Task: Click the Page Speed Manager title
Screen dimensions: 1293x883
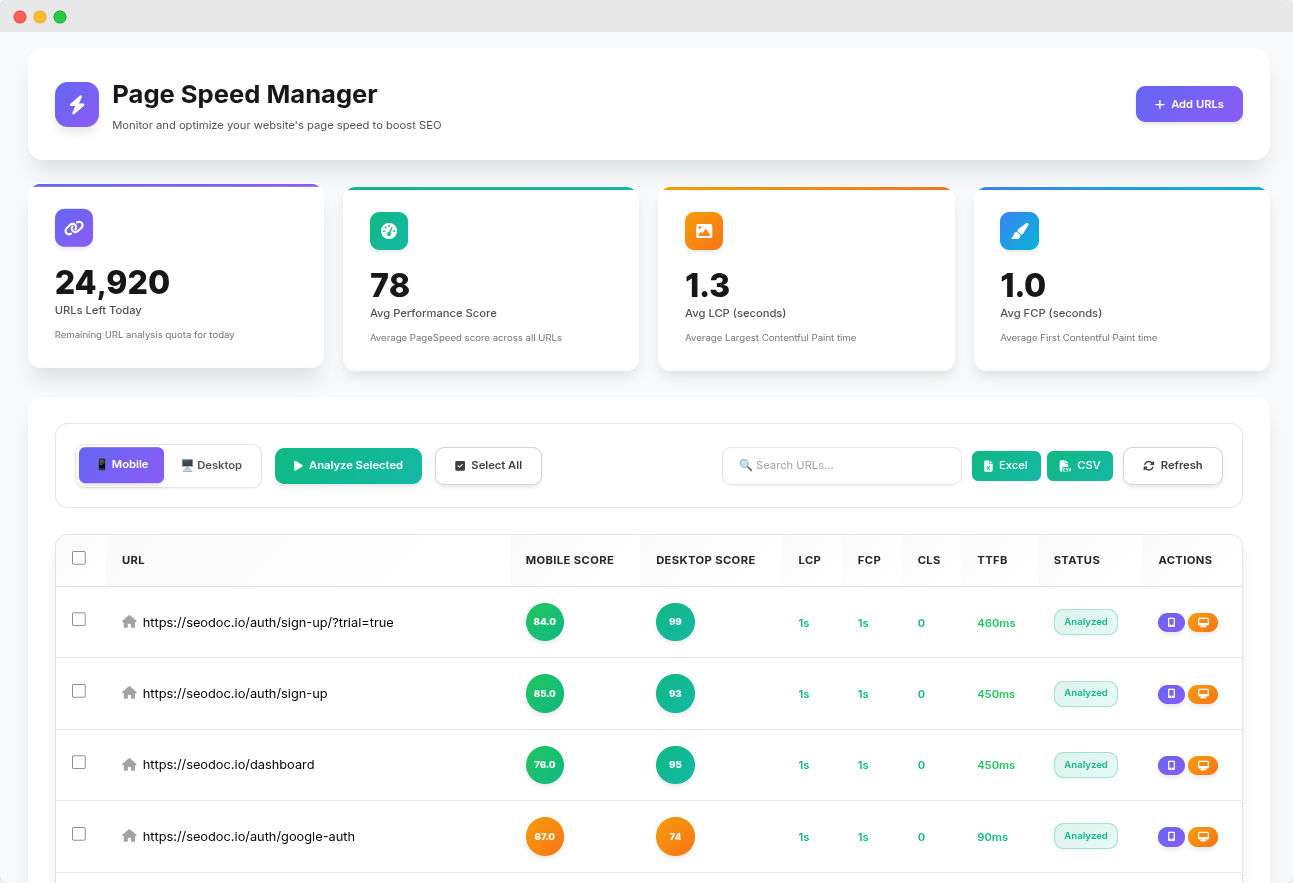Action: pos(245,94)
